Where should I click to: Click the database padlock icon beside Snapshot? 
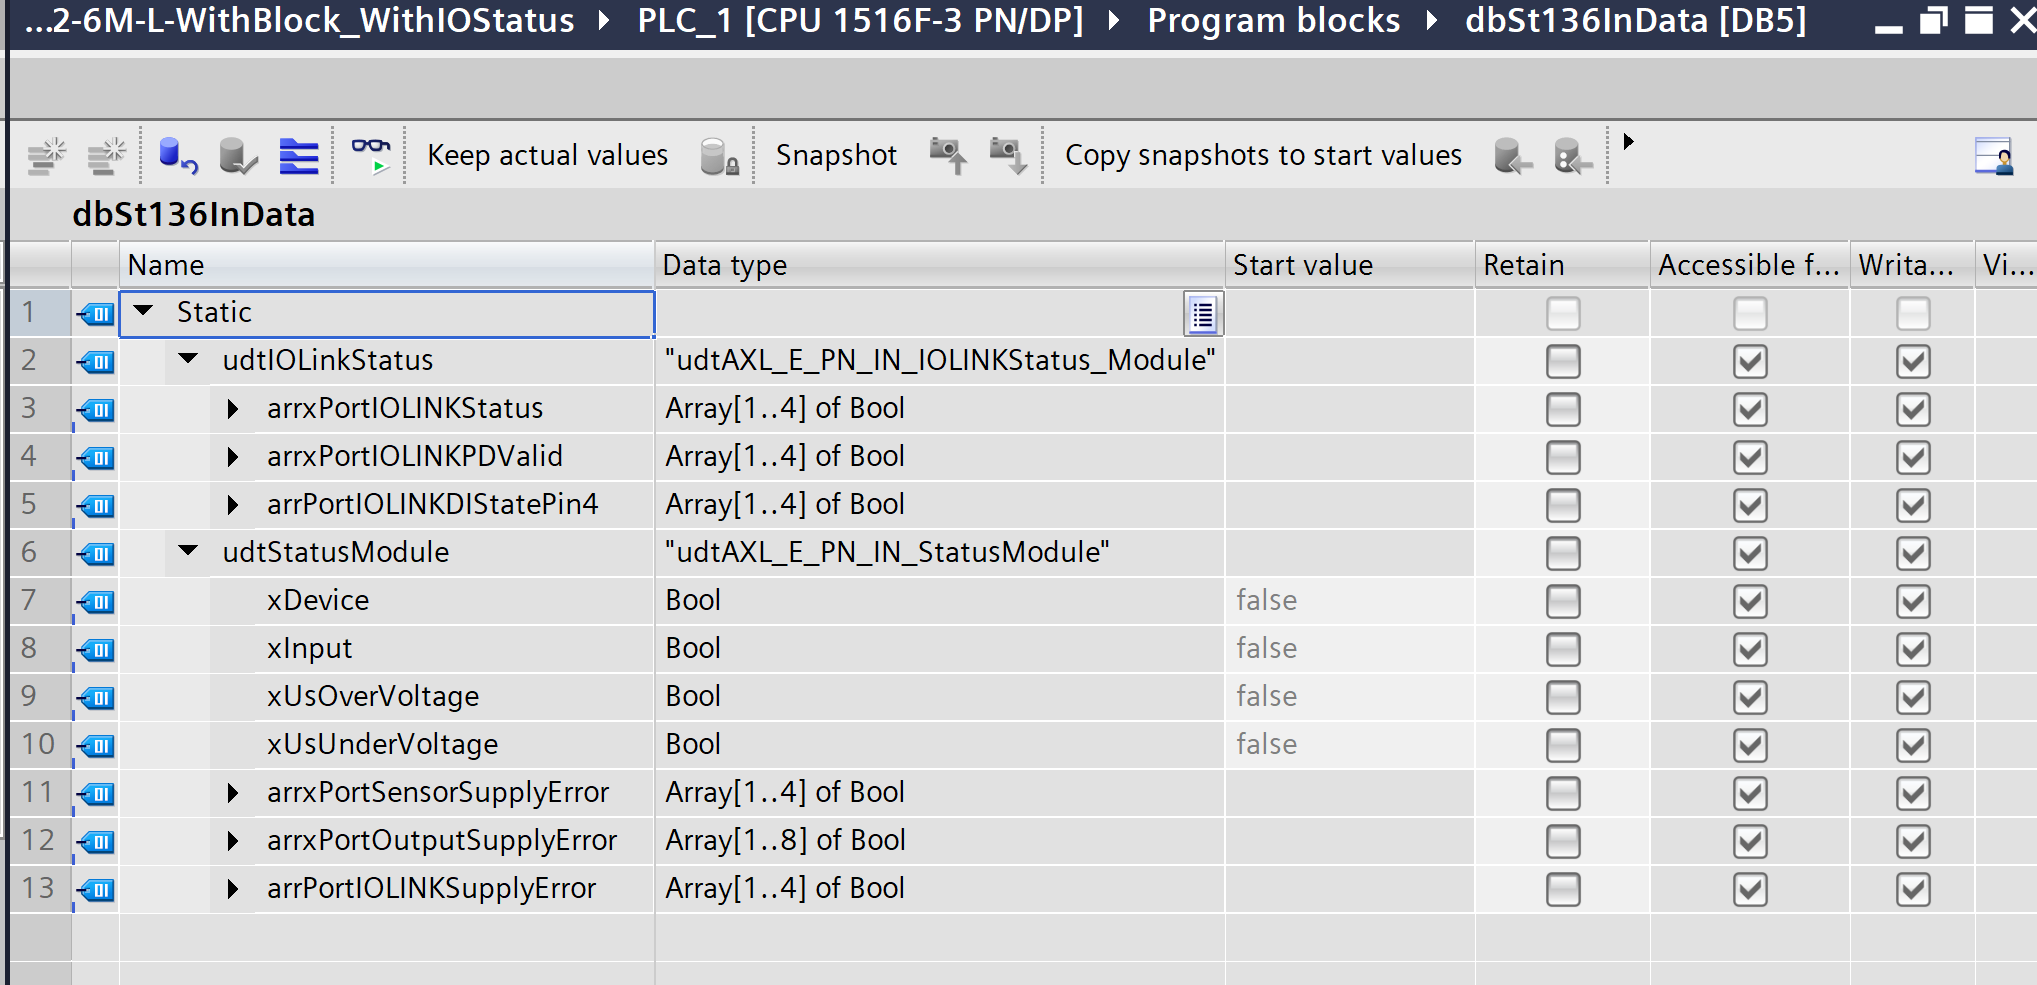tap(718, 156)
